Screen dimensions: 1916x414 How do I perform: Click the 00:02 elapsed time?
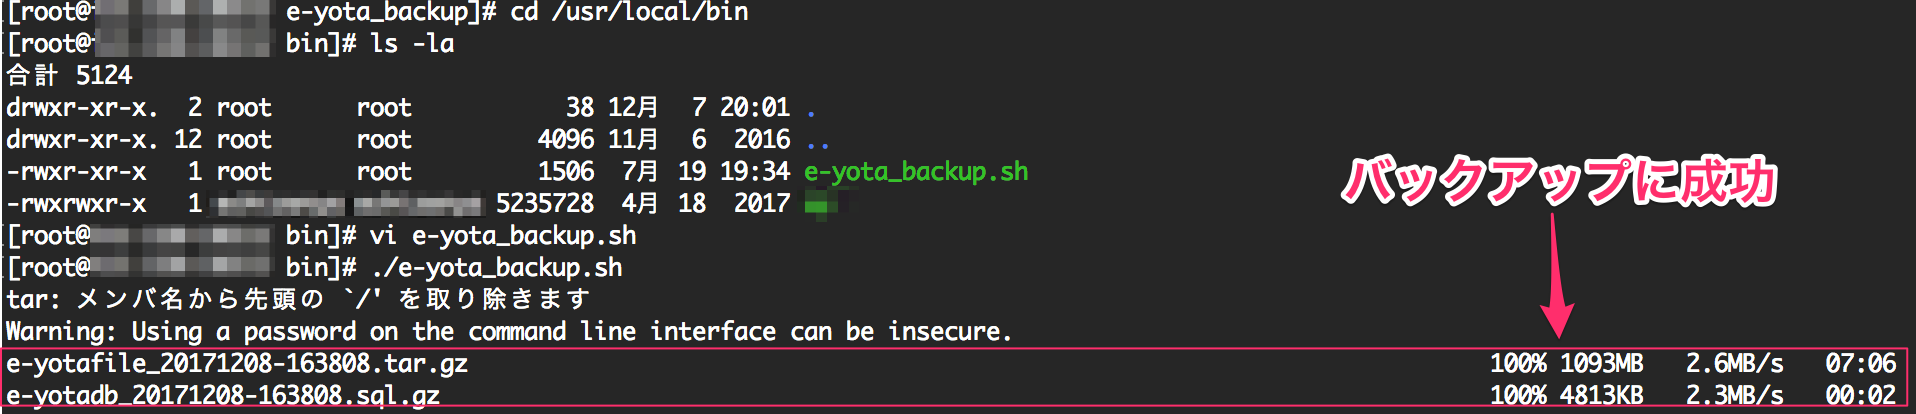(x=1860, y=395)
